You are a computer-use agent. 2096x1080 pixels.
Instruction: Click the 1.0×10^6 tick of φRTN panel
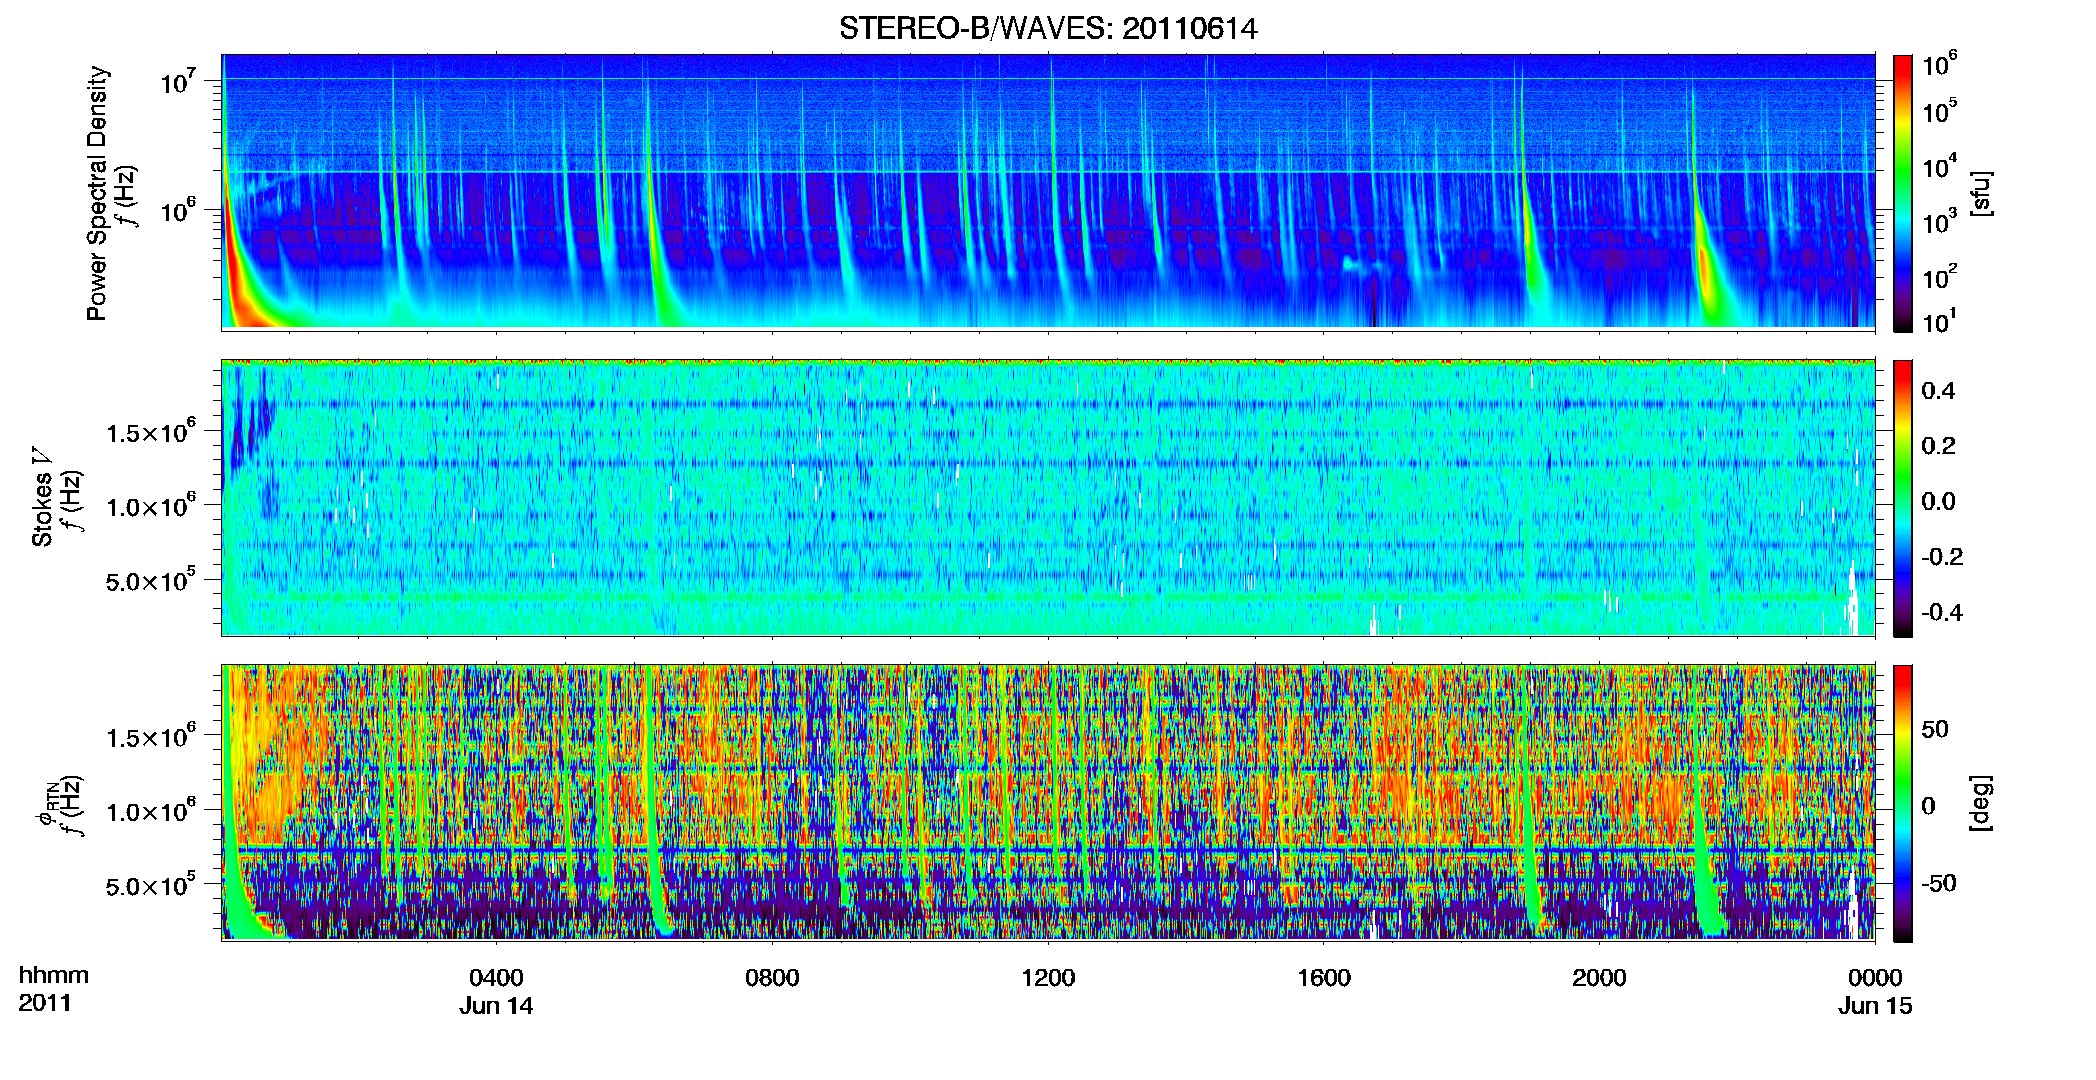(x=151, y=811)
